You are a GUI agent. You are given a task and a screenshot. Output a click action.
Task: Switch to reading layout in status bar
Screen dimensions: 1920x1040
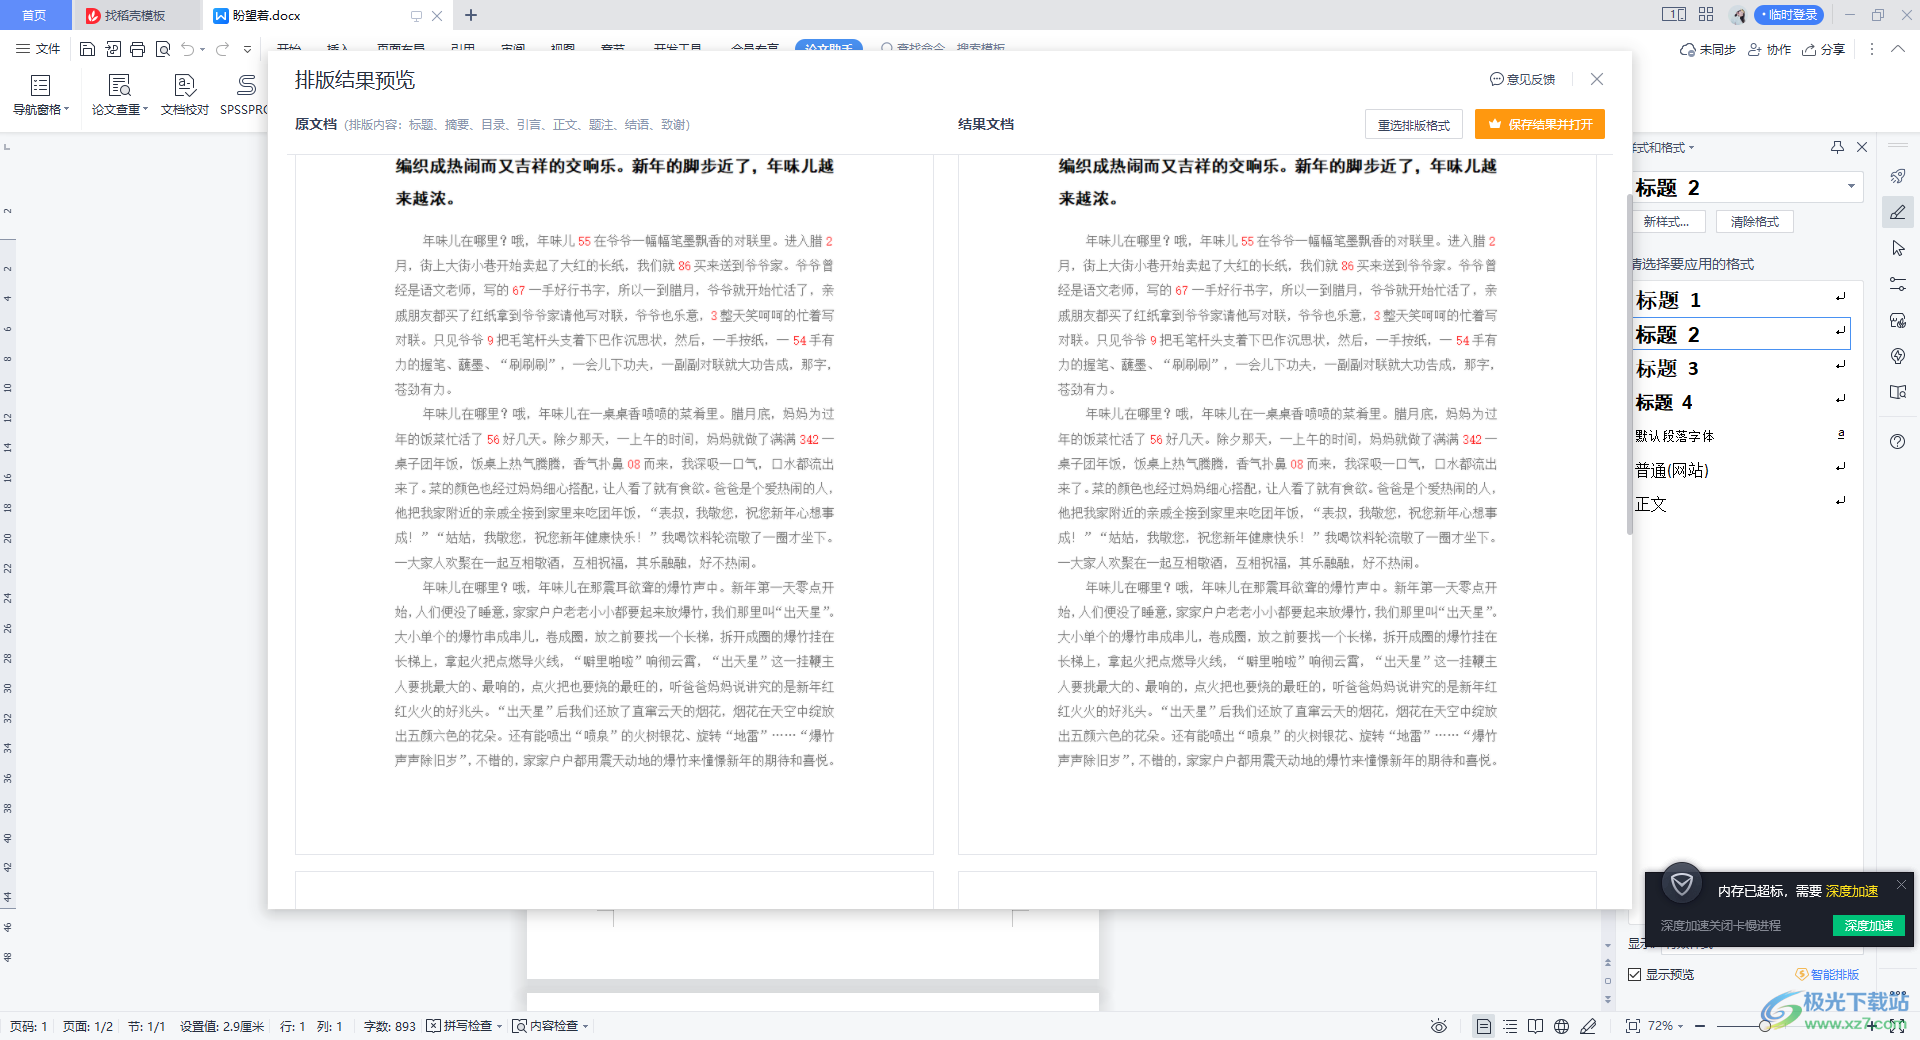click(1535, 1026)
